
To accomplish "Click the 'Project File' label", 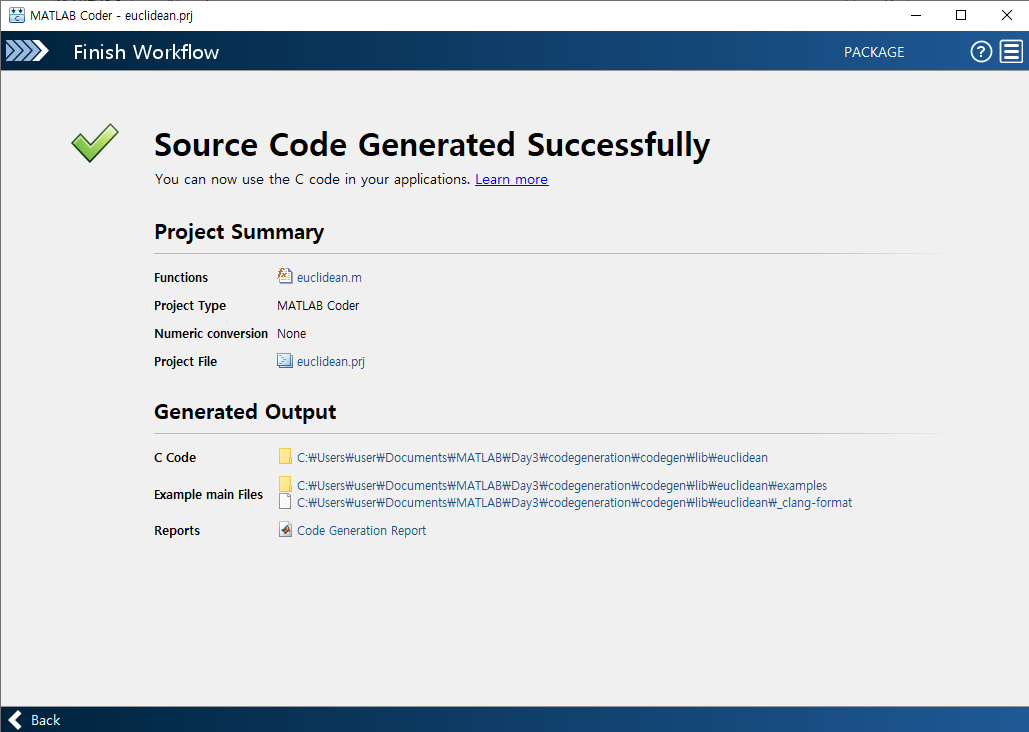I will pos(185,362).
